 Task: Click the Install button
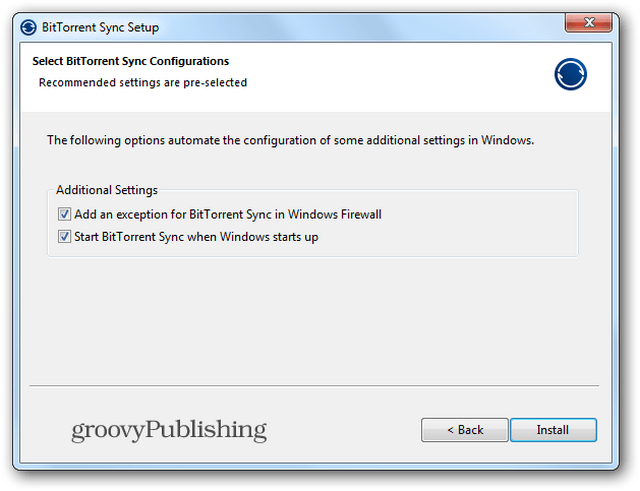pos(553,430)
